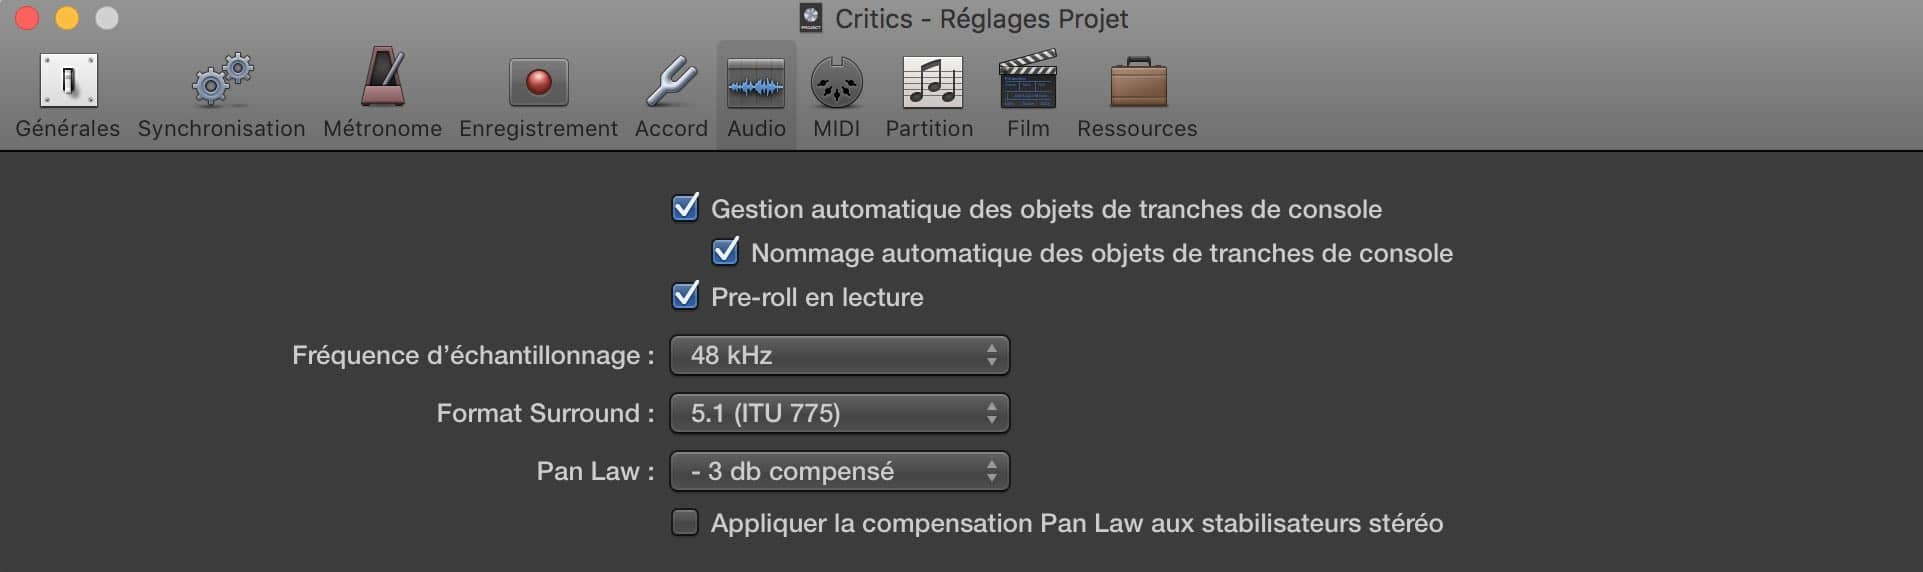Open Ressources briefcase icon
Viewport: 1923px width, 572px height.
click(x=1138, y=81)
